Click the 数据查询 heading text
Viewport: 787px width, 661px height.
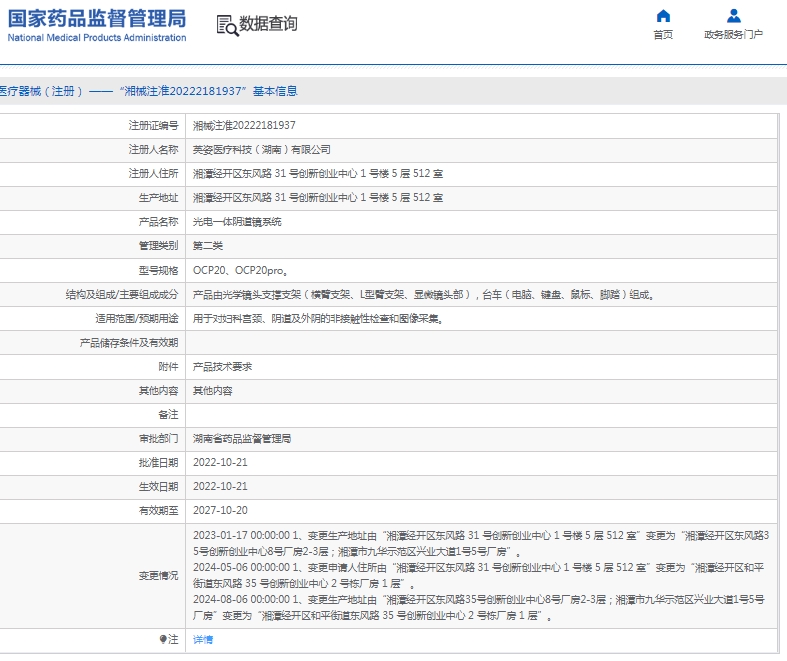[268, 24]
